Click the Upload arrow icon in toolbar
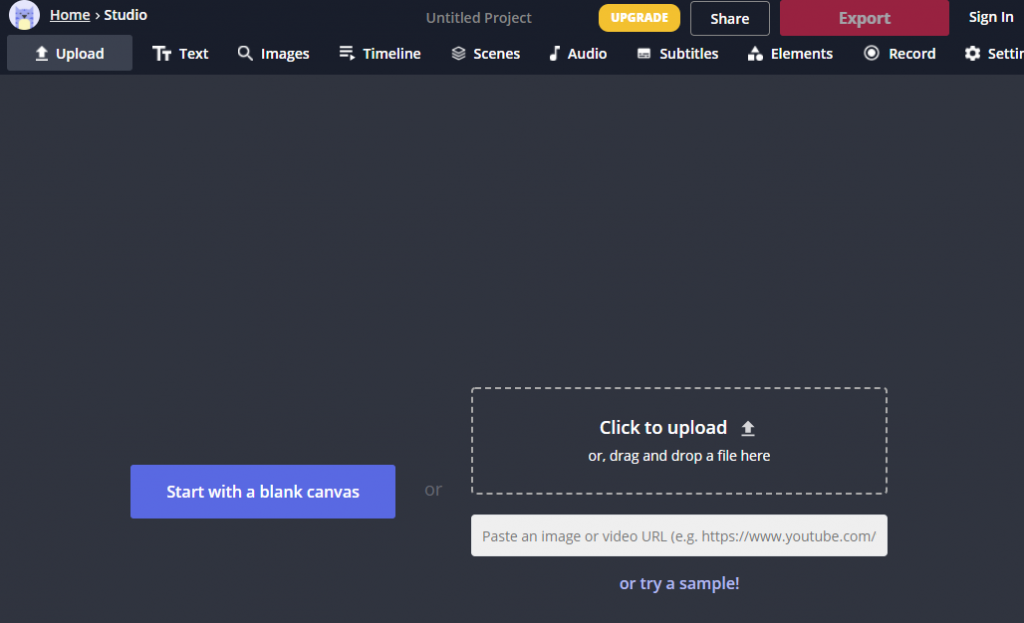 [x=42, y=54]
